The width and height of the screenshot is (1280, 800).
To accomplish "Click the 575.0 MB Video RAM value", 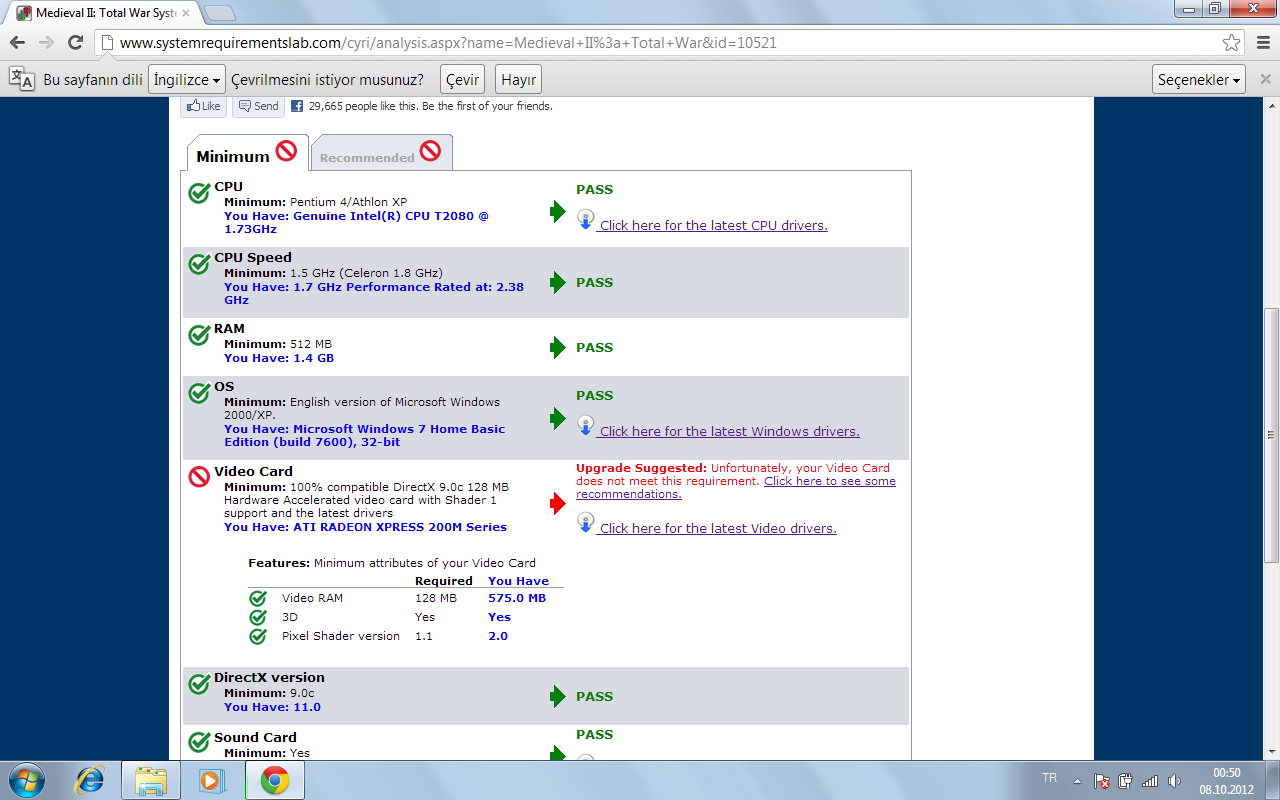I will (517, 598).
